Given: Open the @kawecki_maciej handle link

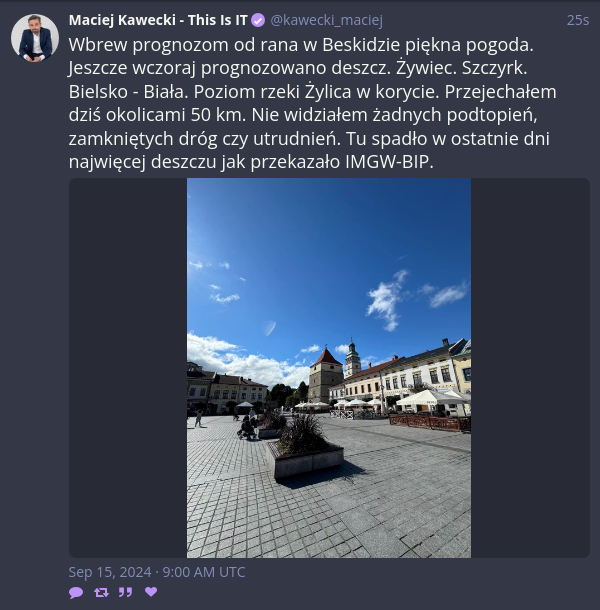Looking at the screenshot, I should [x=326, y=20].
